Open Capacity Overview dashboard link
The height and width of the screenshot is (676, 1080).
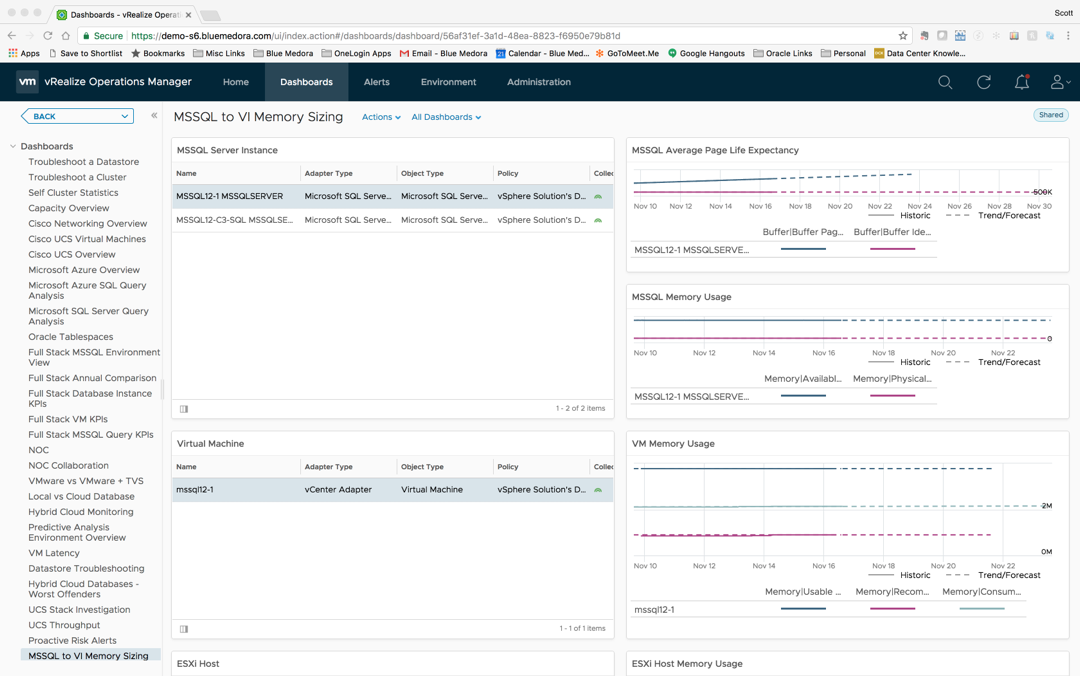coord(69,208)
